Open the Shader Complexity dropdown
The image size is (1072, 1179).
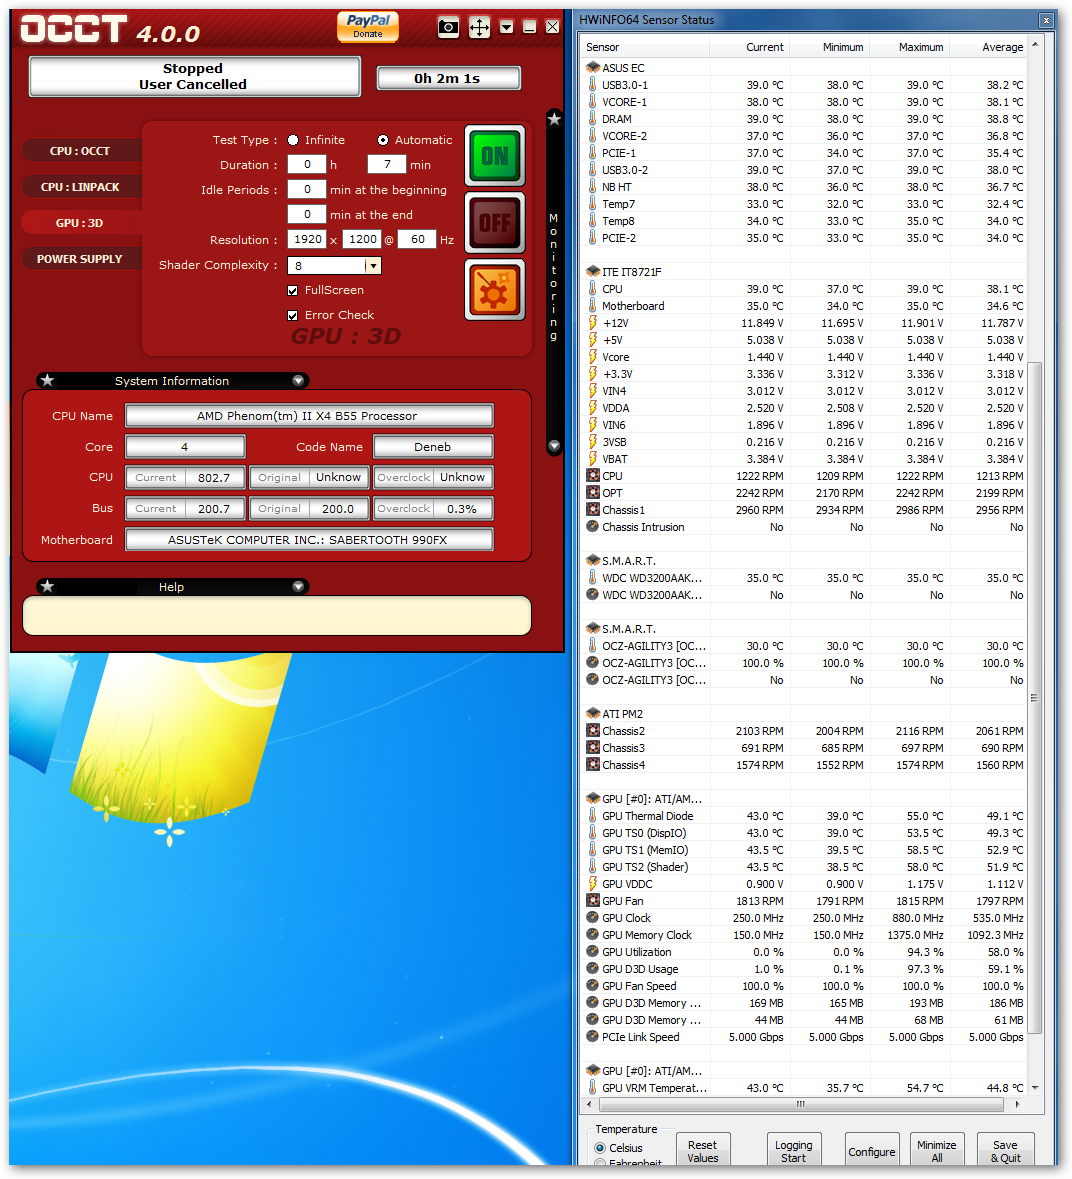tap(373, 265)
